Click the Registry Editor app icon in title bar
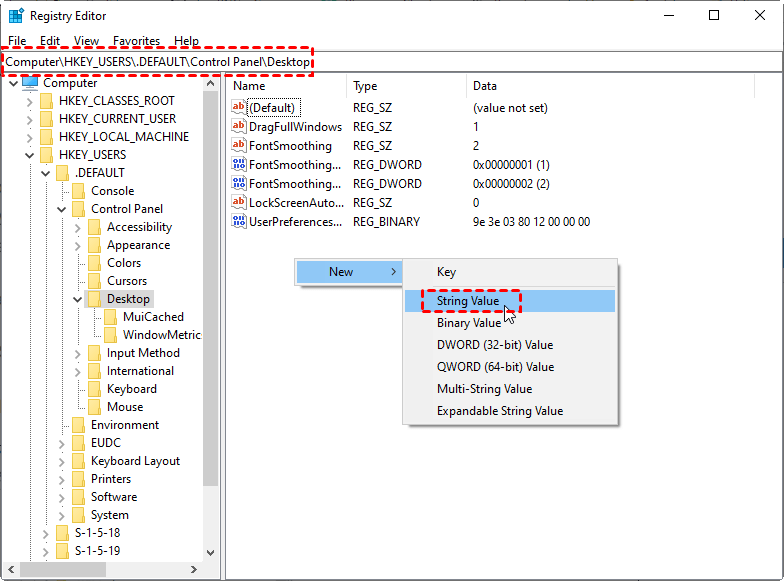Screen dimensions: 784x581 16,16
